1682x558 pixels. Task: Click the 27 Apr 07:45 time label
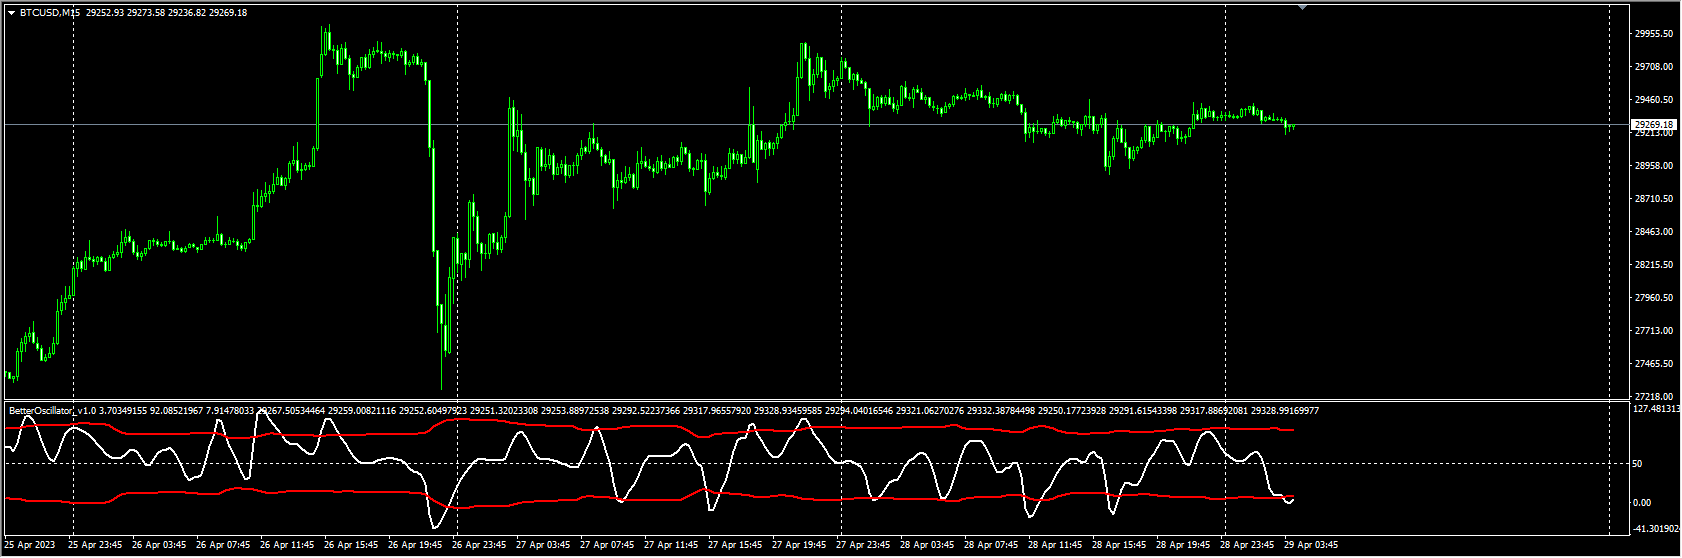(x=607, y=545)
